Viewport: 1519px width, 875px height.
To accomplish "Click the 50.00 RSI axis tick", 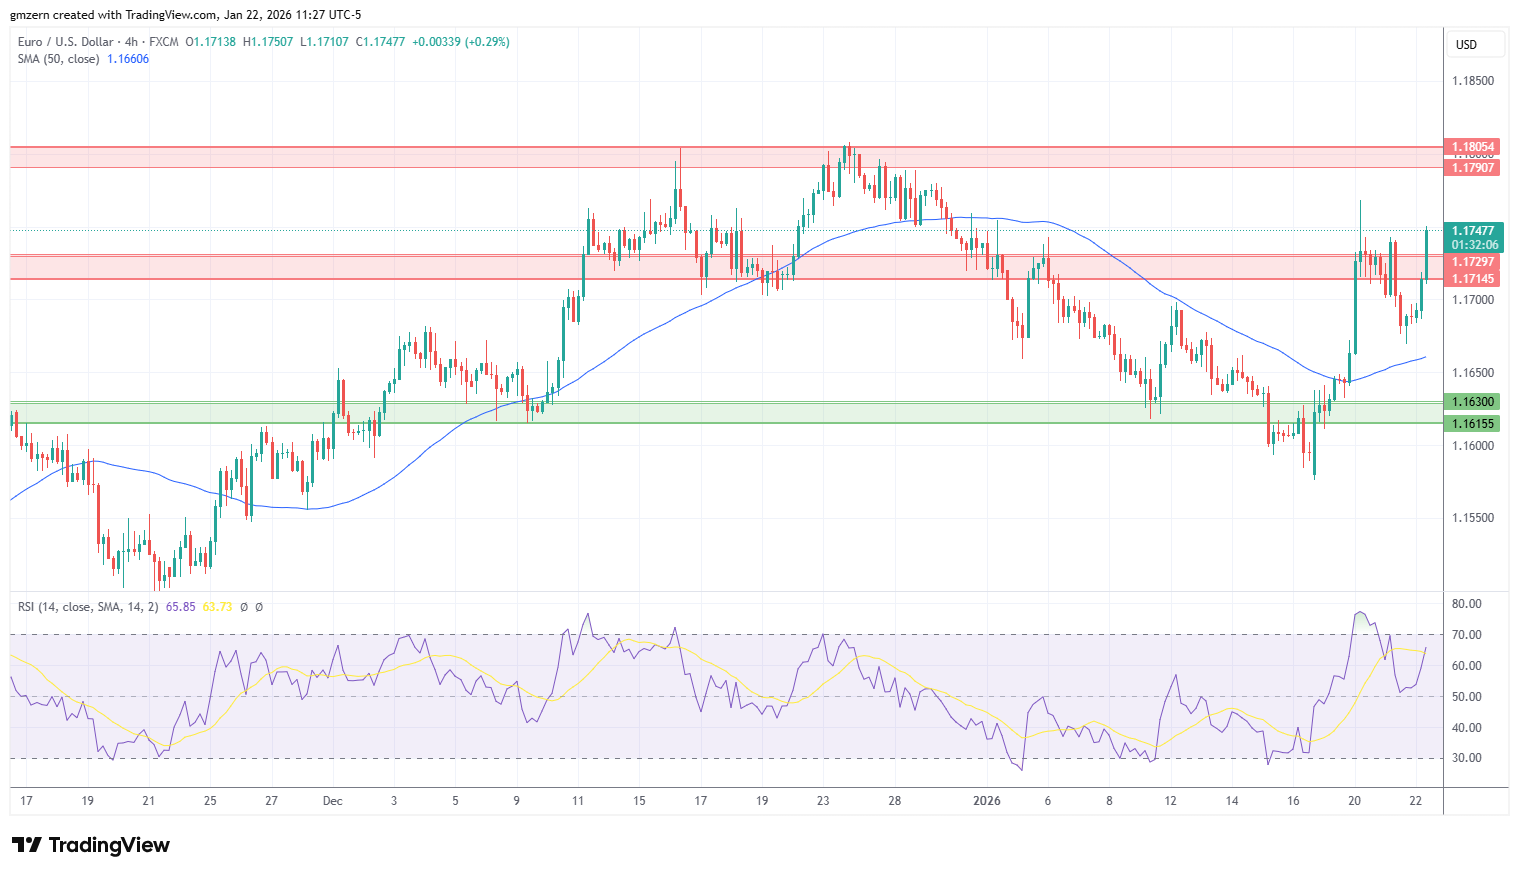I will pos(1467,697).
